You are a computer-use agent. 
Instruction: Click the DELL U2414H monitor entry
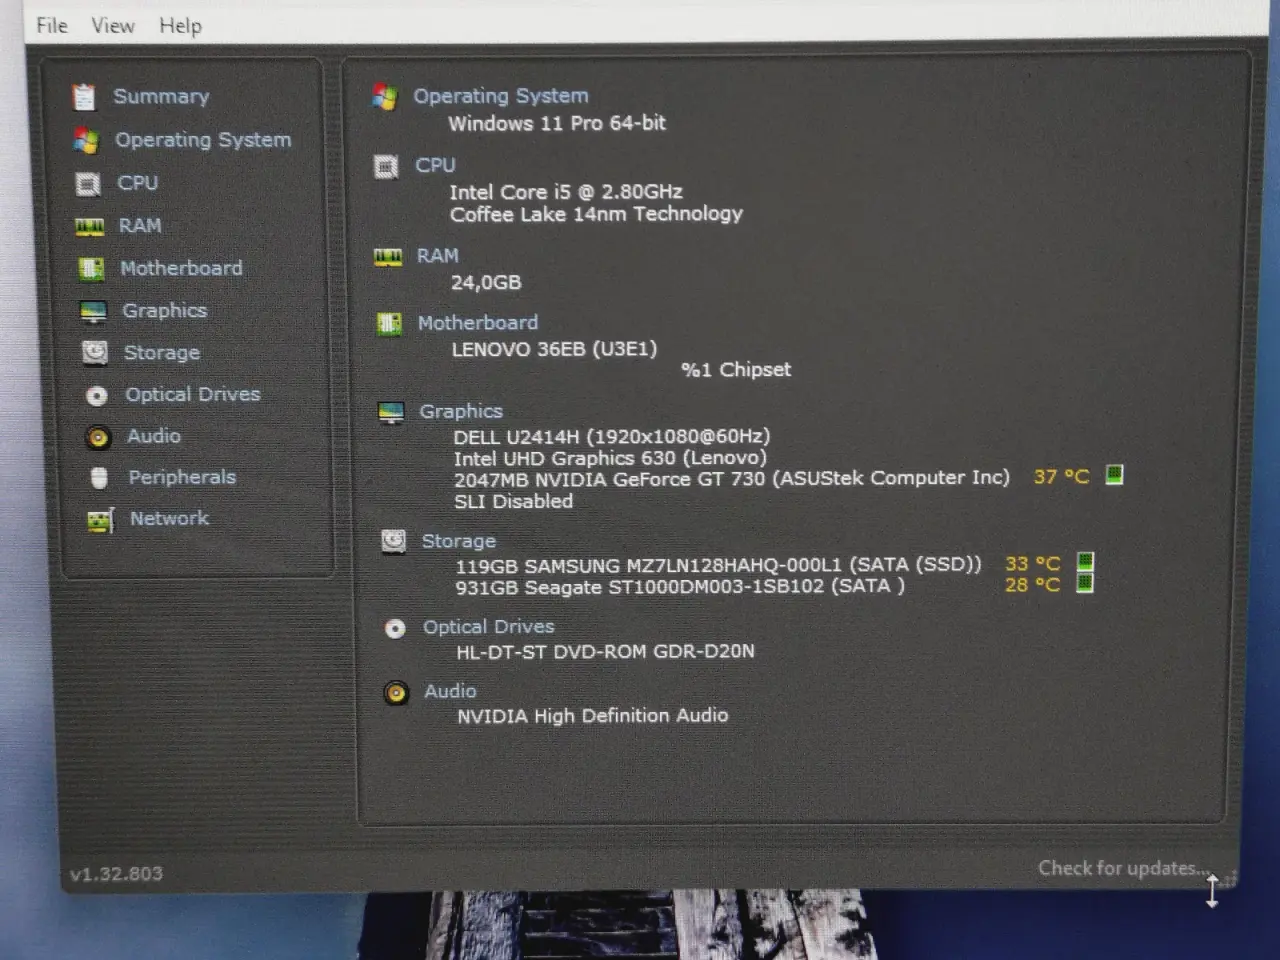pos(612,437)
